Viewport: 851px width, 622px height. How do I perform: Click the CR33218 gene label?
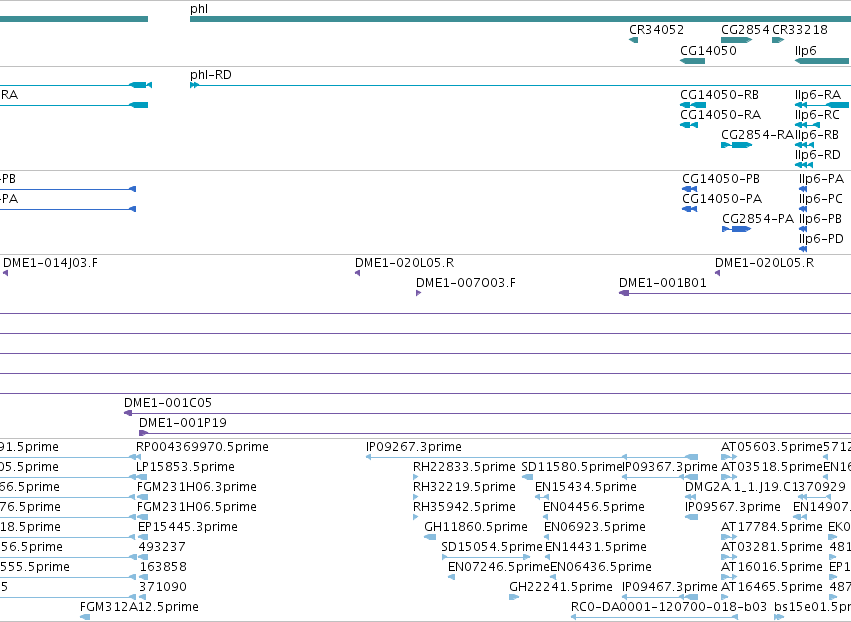tap(800, 30)
